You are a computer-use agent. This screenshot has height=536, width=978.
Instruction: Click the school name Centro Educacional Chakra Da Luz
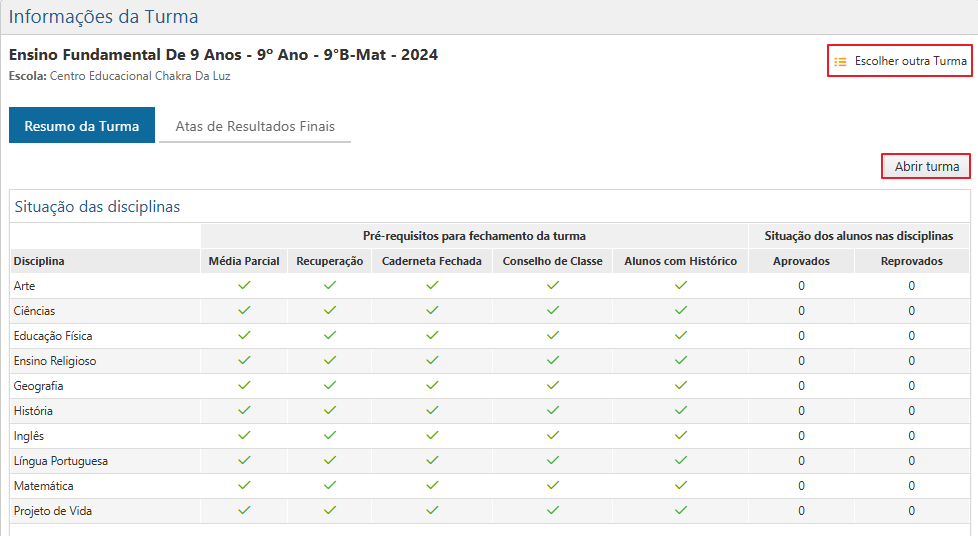click(140, 76)
